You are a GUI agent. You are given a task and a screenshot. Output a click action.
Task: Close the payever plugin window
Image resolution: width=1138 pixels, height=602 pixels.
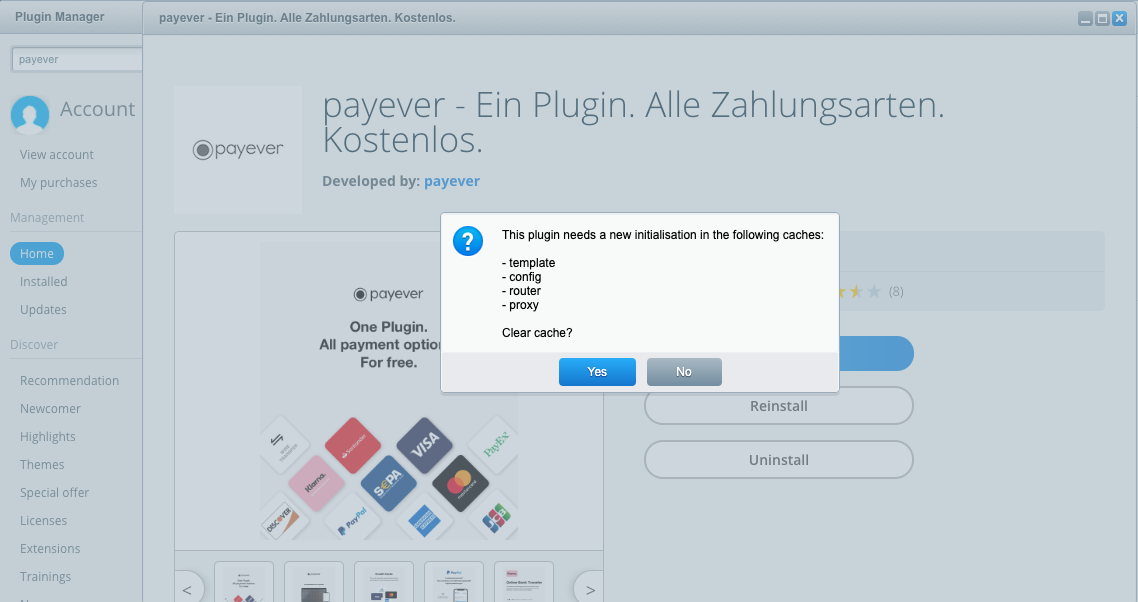point(1119,19)
